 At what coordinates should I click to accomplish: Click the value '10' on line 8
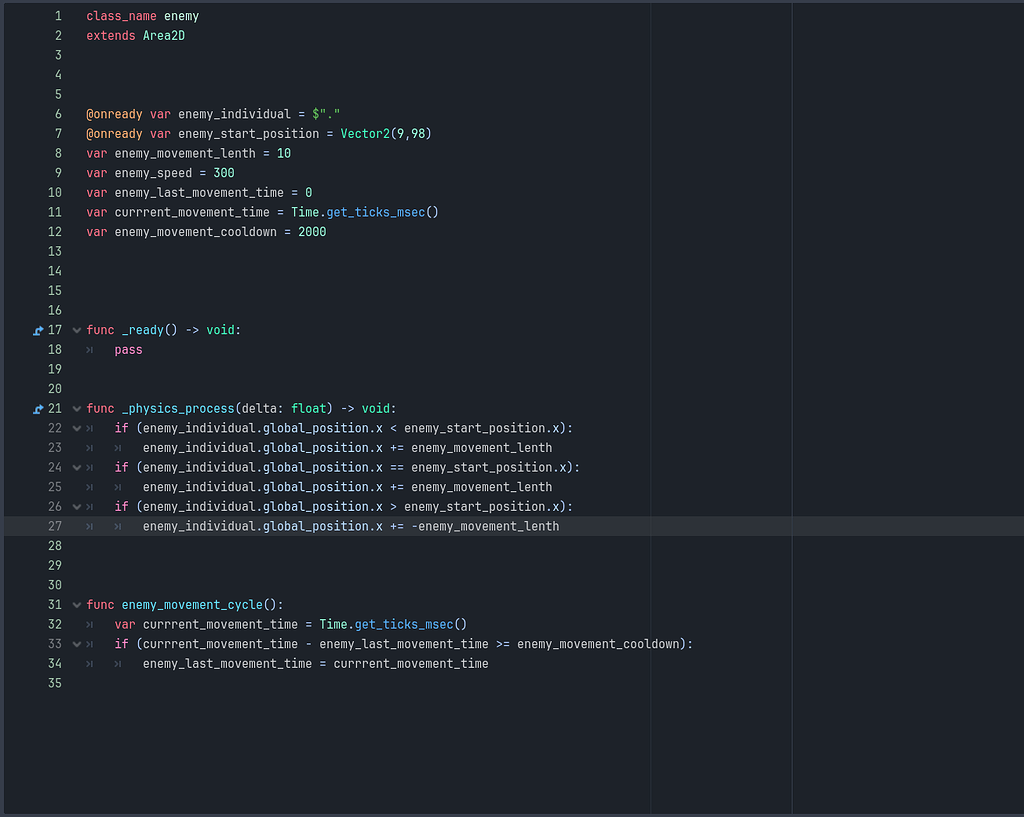point(284,153)
